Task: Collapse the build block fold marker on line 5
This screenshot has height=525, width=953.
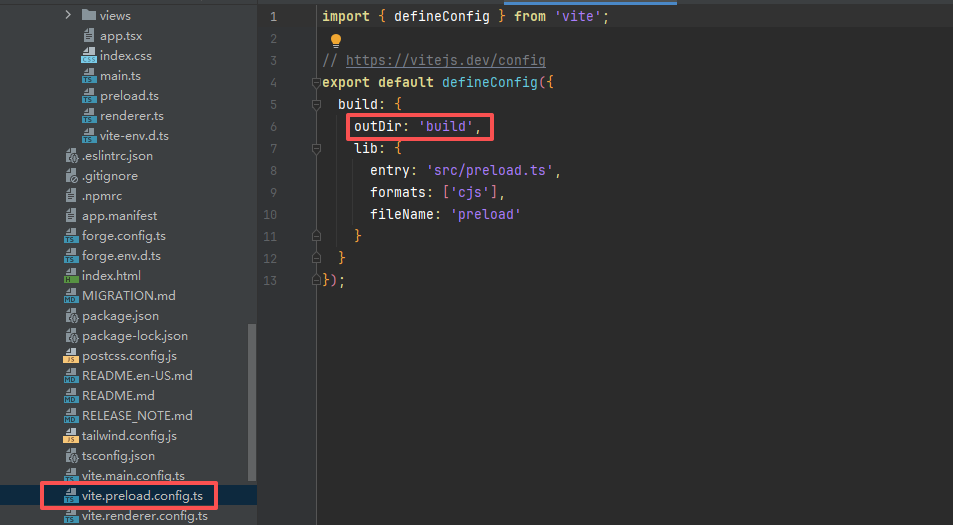Action: pyautogui.click(x=316, y=105)
